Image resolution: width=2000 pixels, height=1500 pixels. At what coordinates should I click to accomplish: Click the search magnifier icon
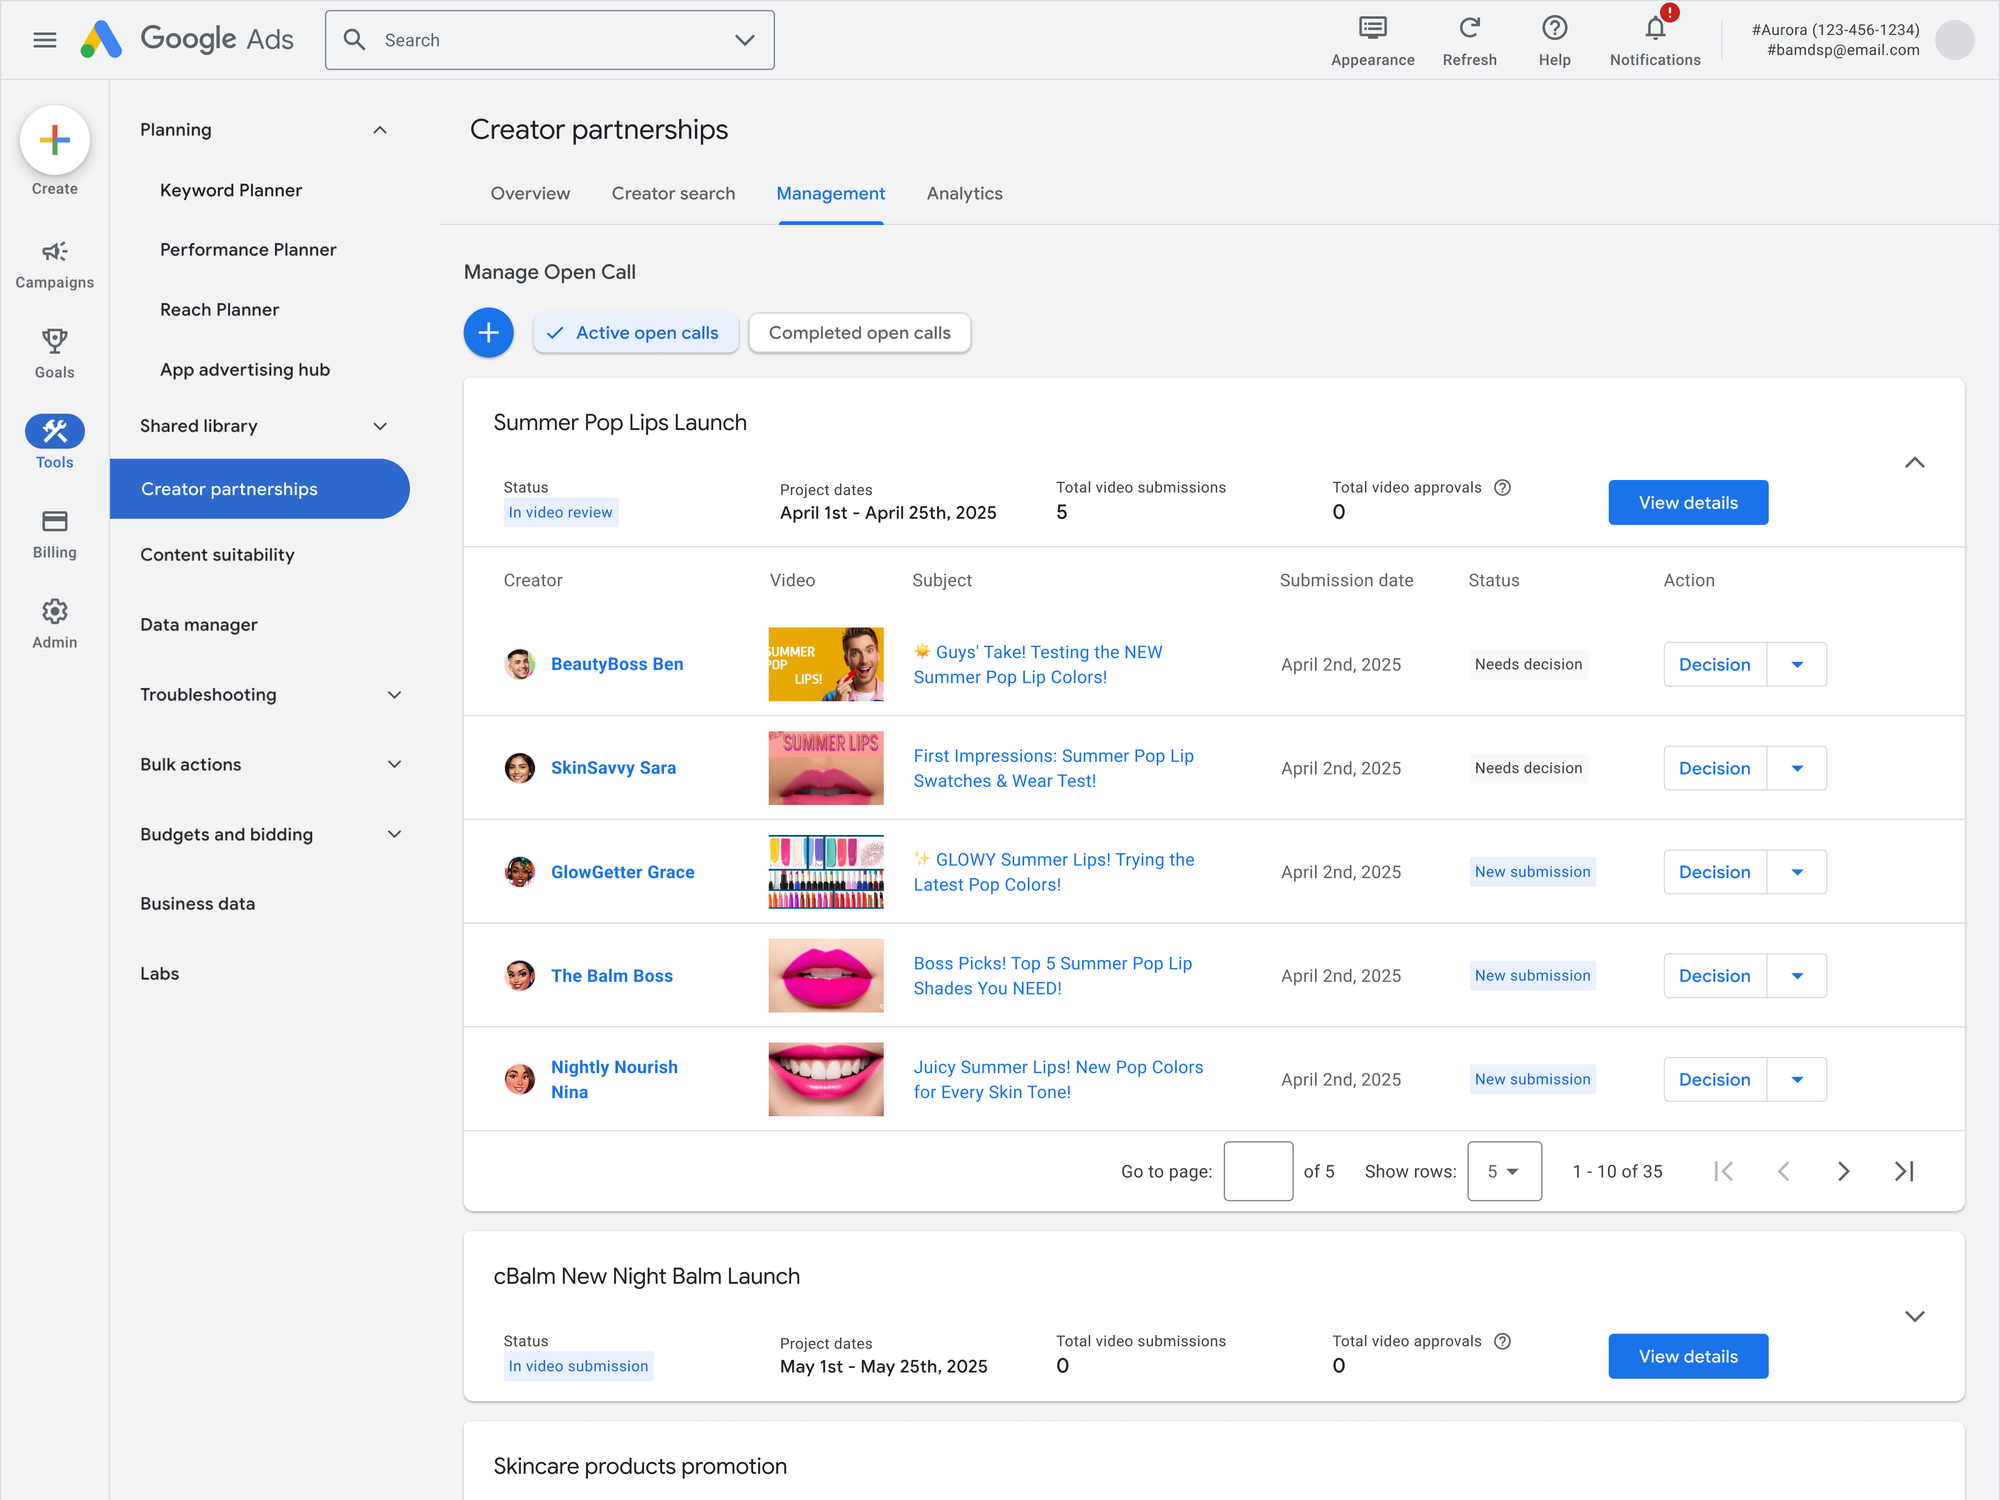click(x=354, y=40)
